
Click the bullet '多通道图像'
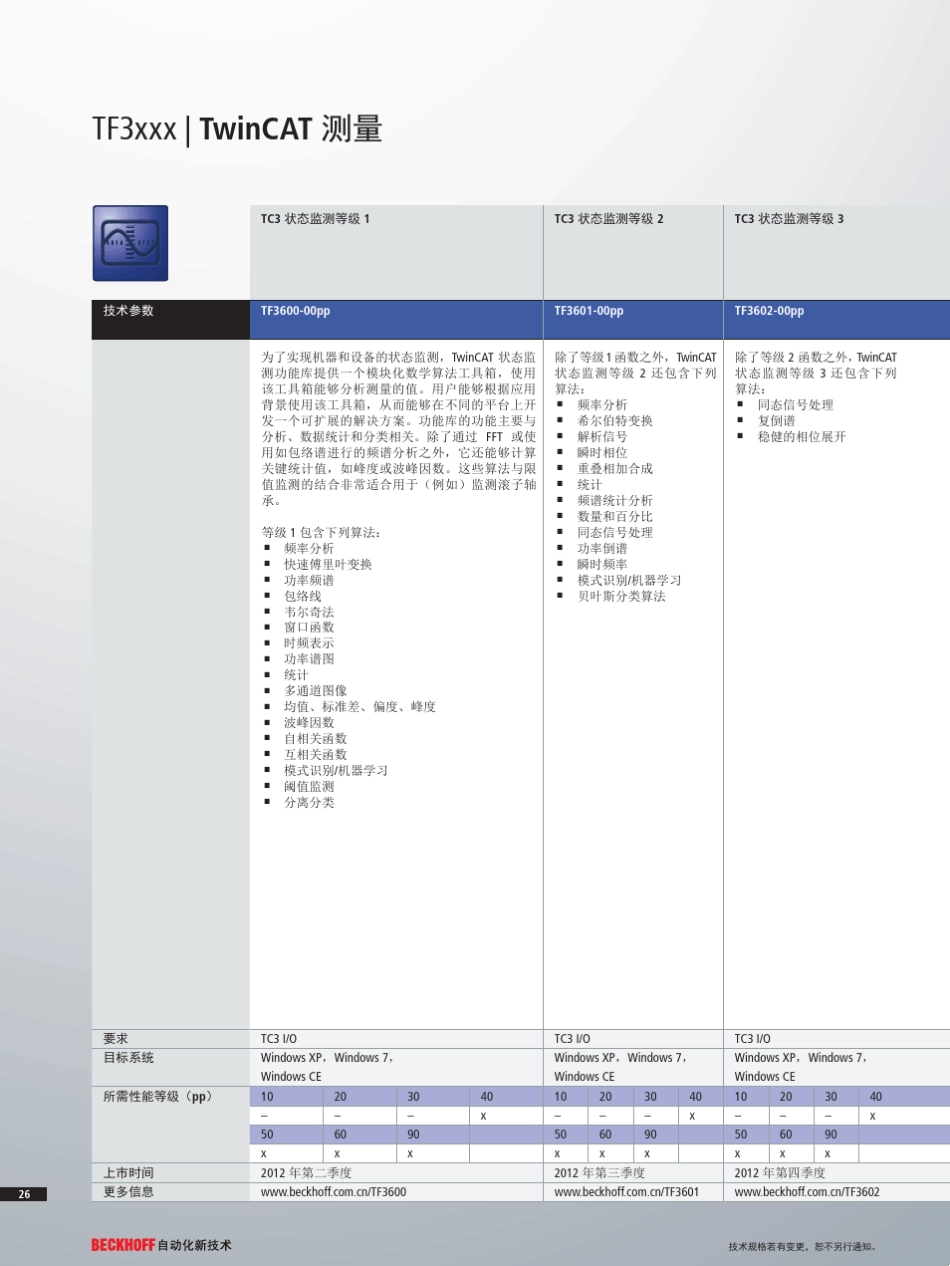pos(316,691)
